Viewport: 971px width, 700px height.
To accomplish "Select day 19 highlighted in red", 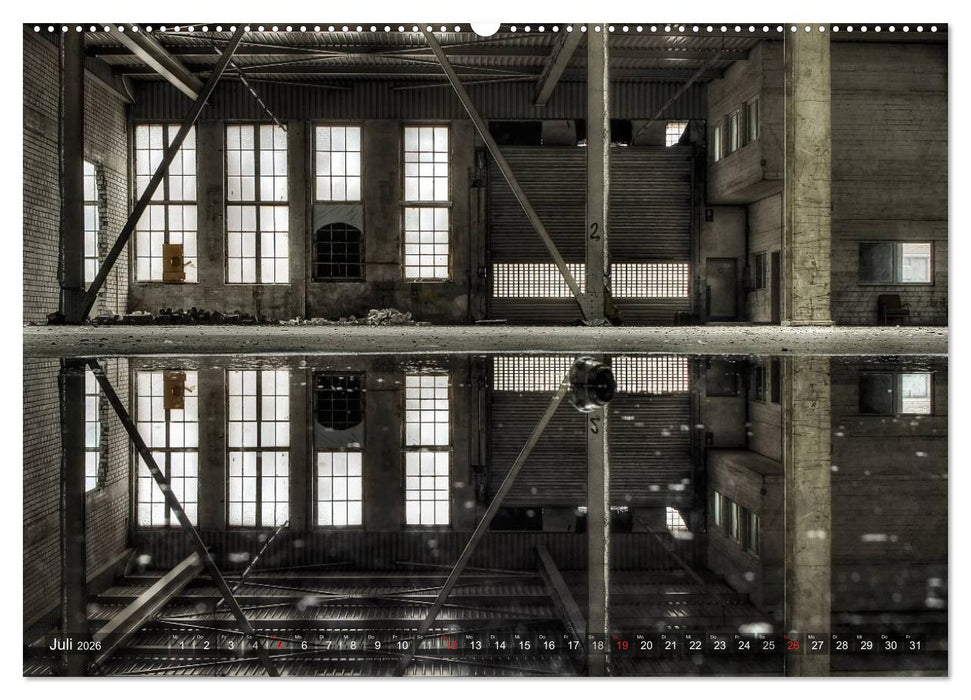I will tap(621, 646).
